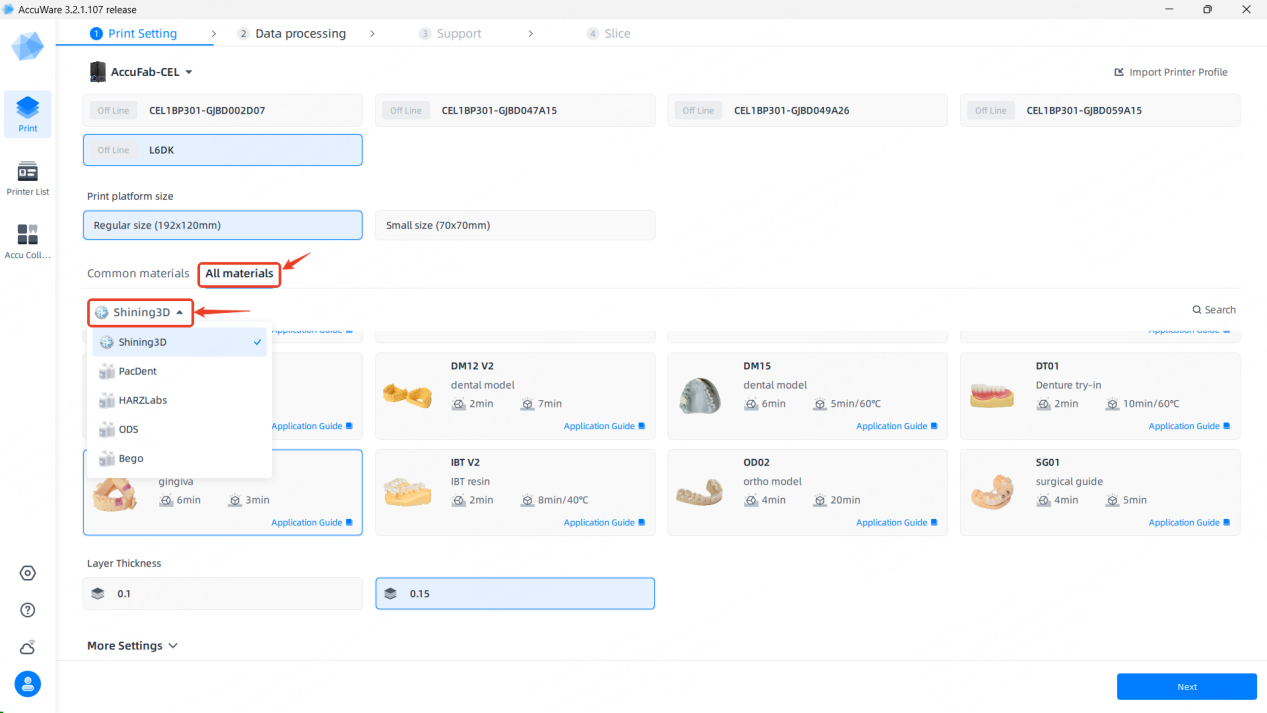
Task: Open IBT V2 Application Guide link
Action: [604, 522]
